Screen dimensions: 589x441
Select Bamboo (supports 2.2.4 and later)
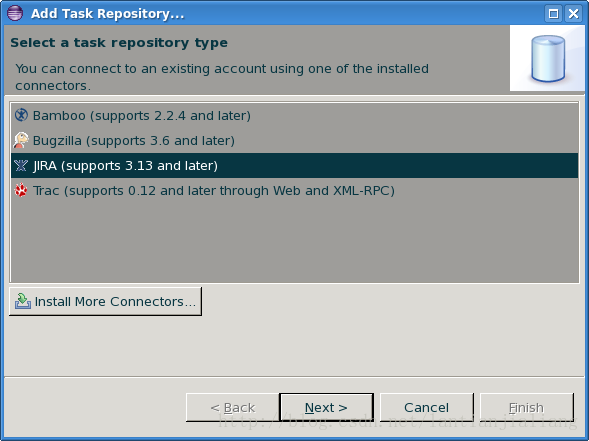[294, 115]
